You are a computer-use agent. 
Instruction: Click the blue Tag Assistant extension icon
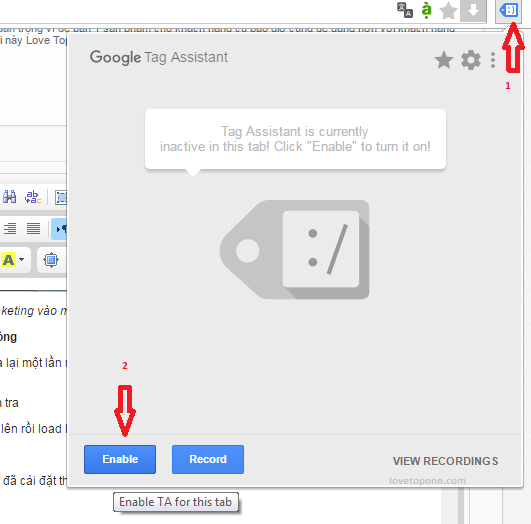[x=509, y=10]
